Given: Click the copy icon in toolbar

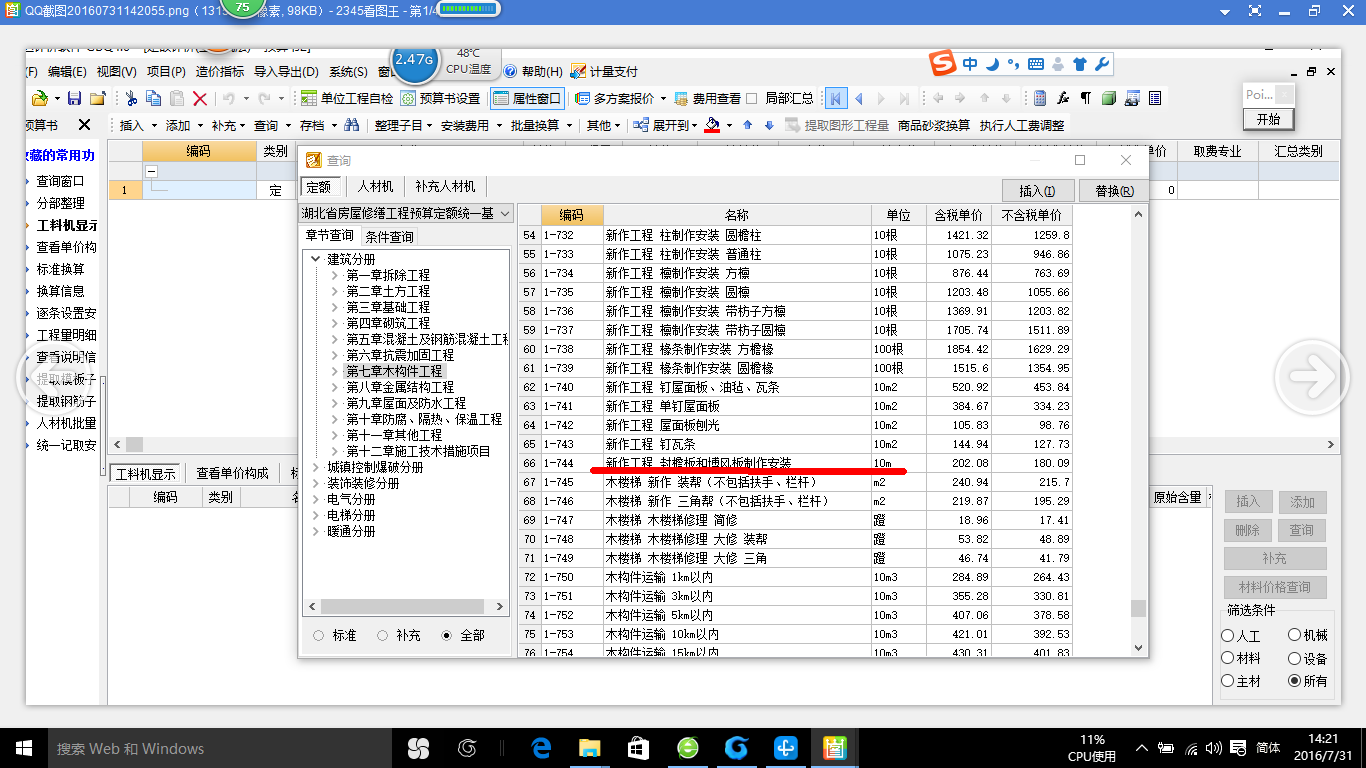Looking at the screenshot, I should click(154, 98).
